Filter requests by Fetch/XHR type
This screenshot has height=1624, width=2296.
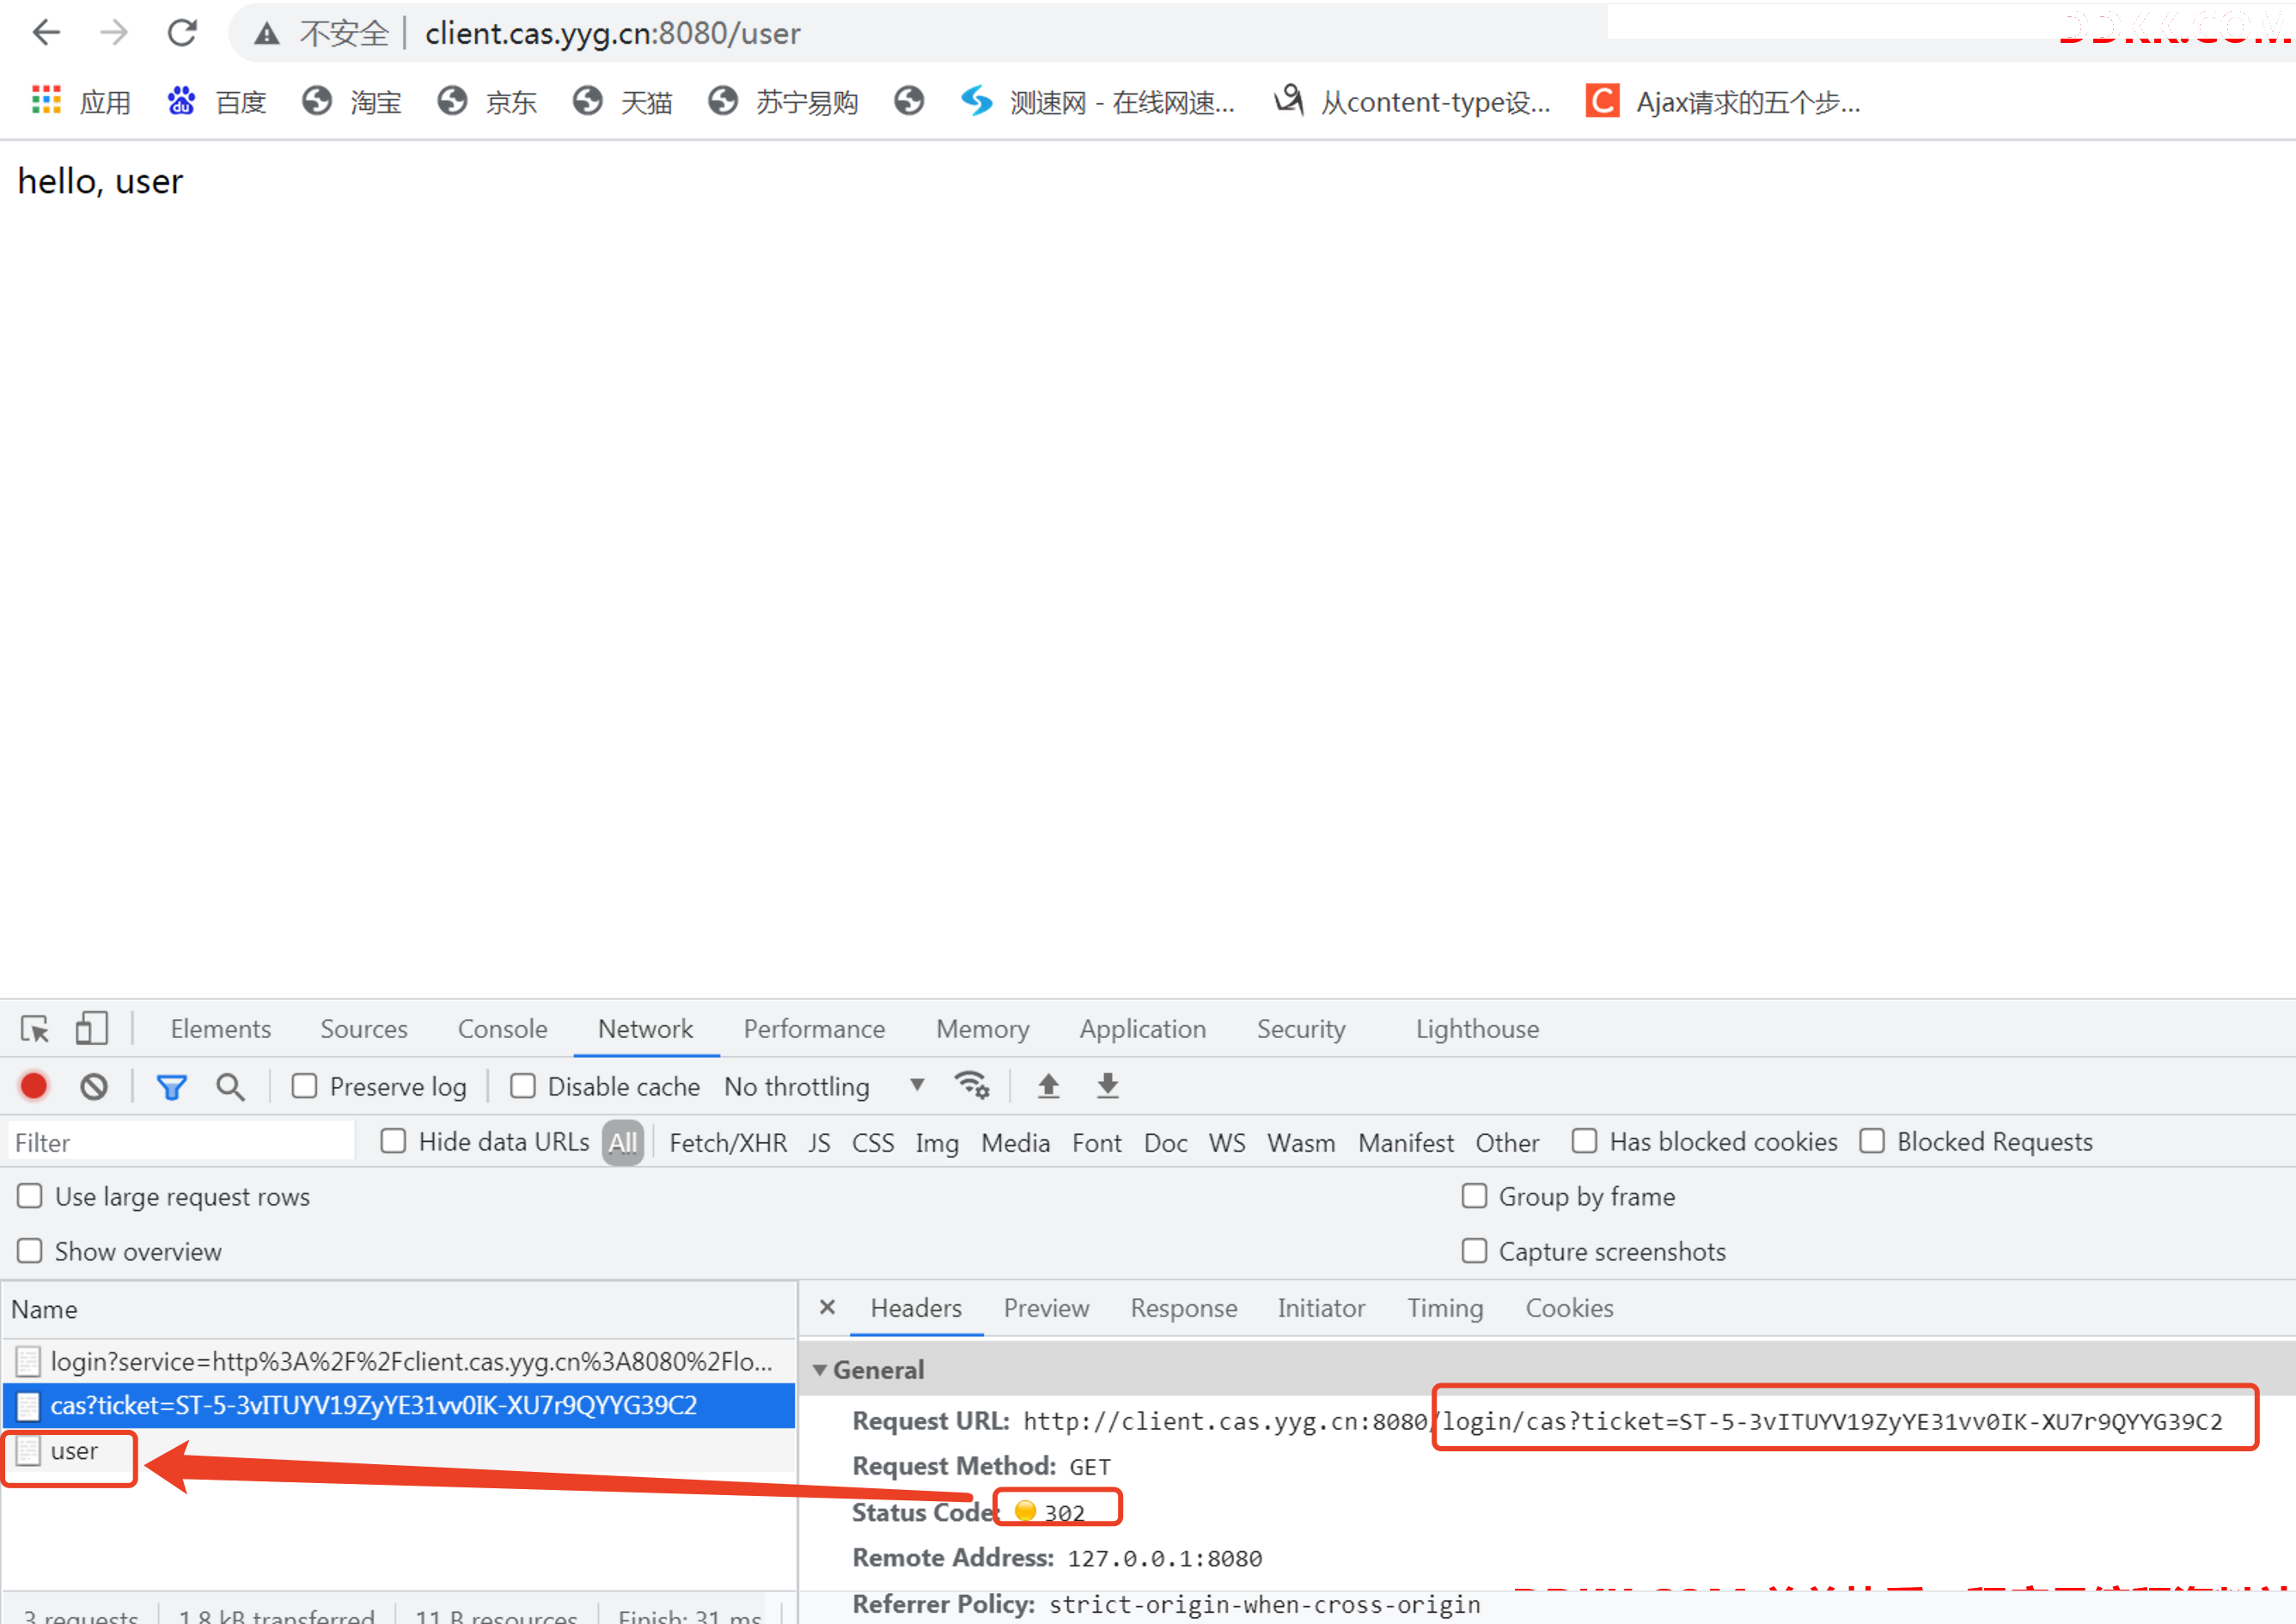[727, 1142]
